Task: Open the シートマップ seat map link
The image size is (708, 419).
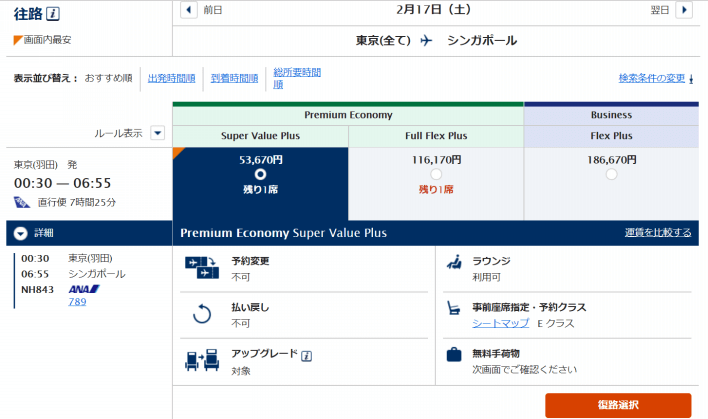Action: click(500, 324)
